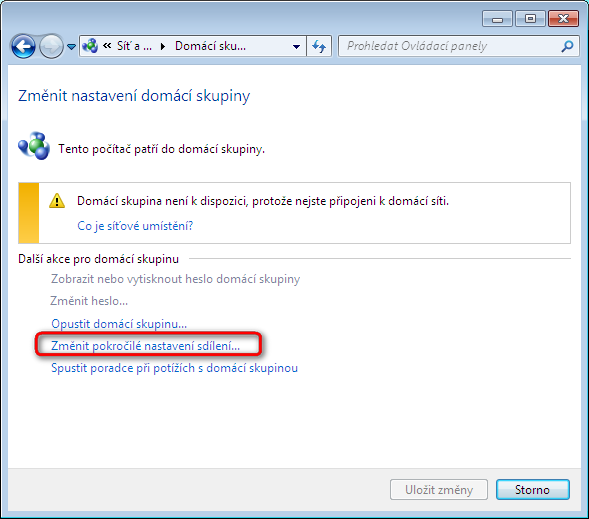This screenshot has height=519, width=589.
Task: Cancel with the Storno button
Action: 532,490
